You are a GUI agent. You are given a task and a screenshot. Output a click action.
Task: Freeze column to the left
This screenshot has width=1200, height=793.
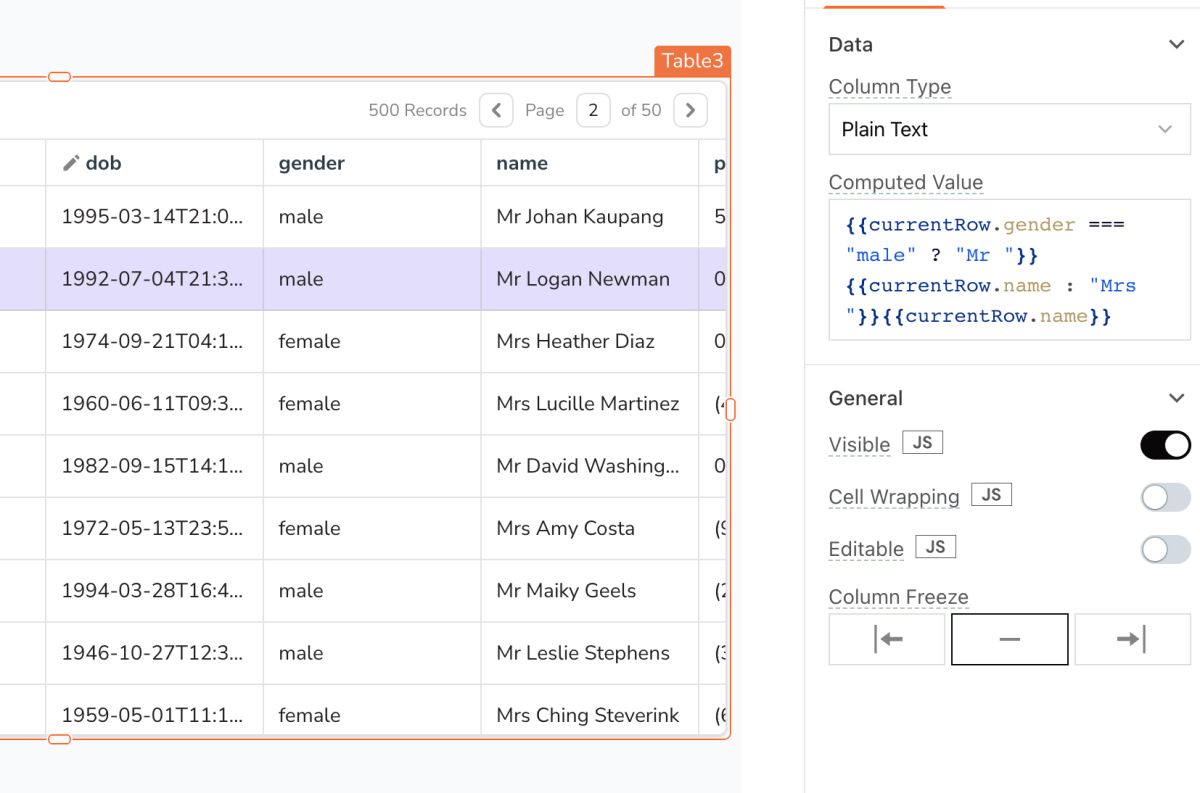pos(887,639)
